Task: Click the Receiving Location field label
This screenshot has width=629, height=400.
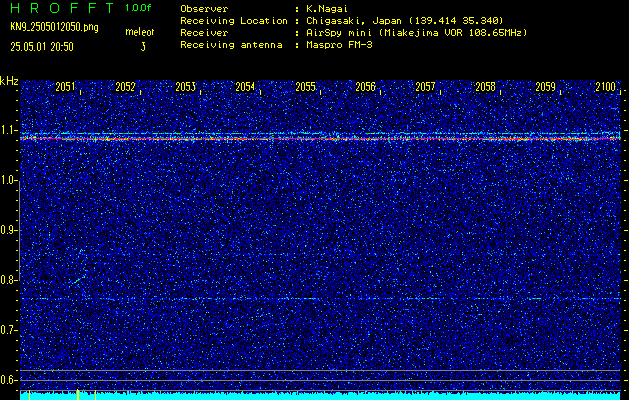Action: (x=234, y=21)
